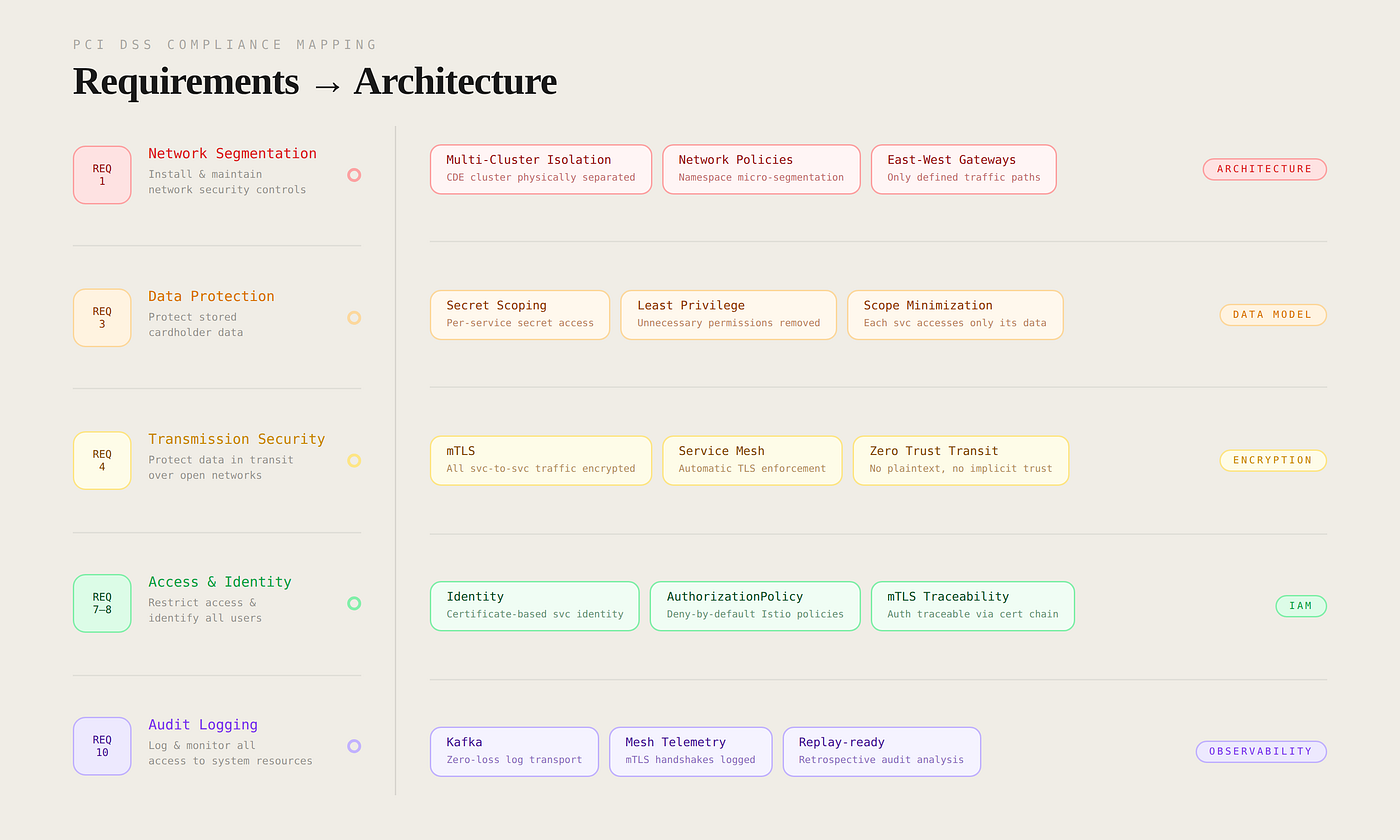The width and height of the screenshot is (1400, 840).
Task: Select the Replay-ready card
Action: (882, 752)
